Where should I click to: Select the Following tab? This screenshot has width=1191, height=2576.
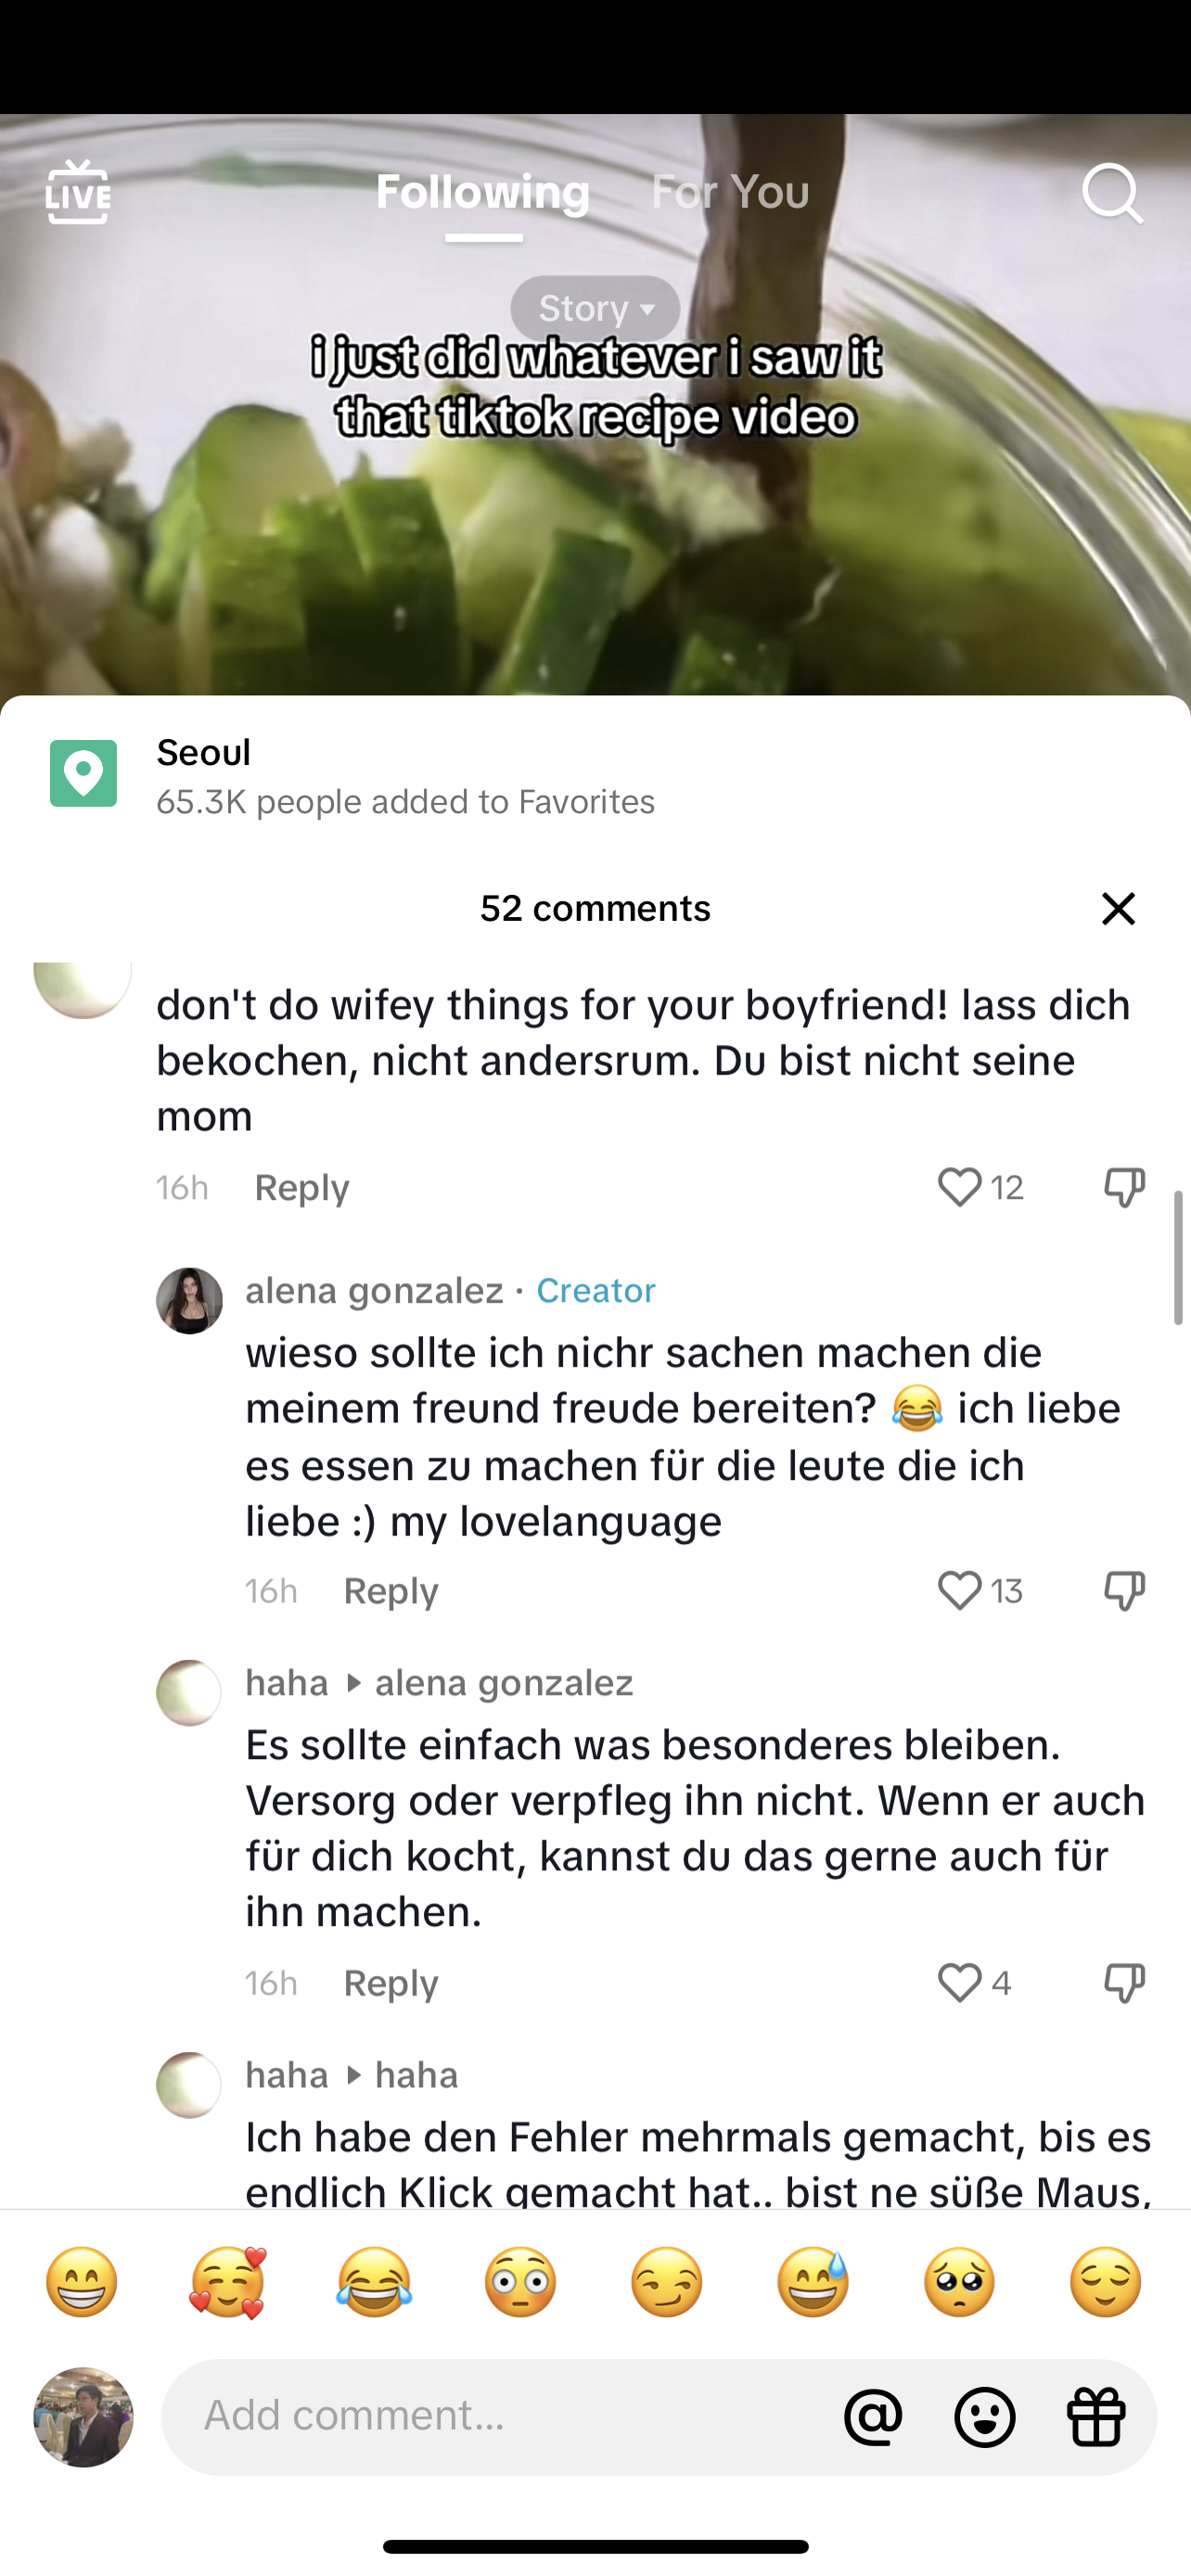[483, 191]
